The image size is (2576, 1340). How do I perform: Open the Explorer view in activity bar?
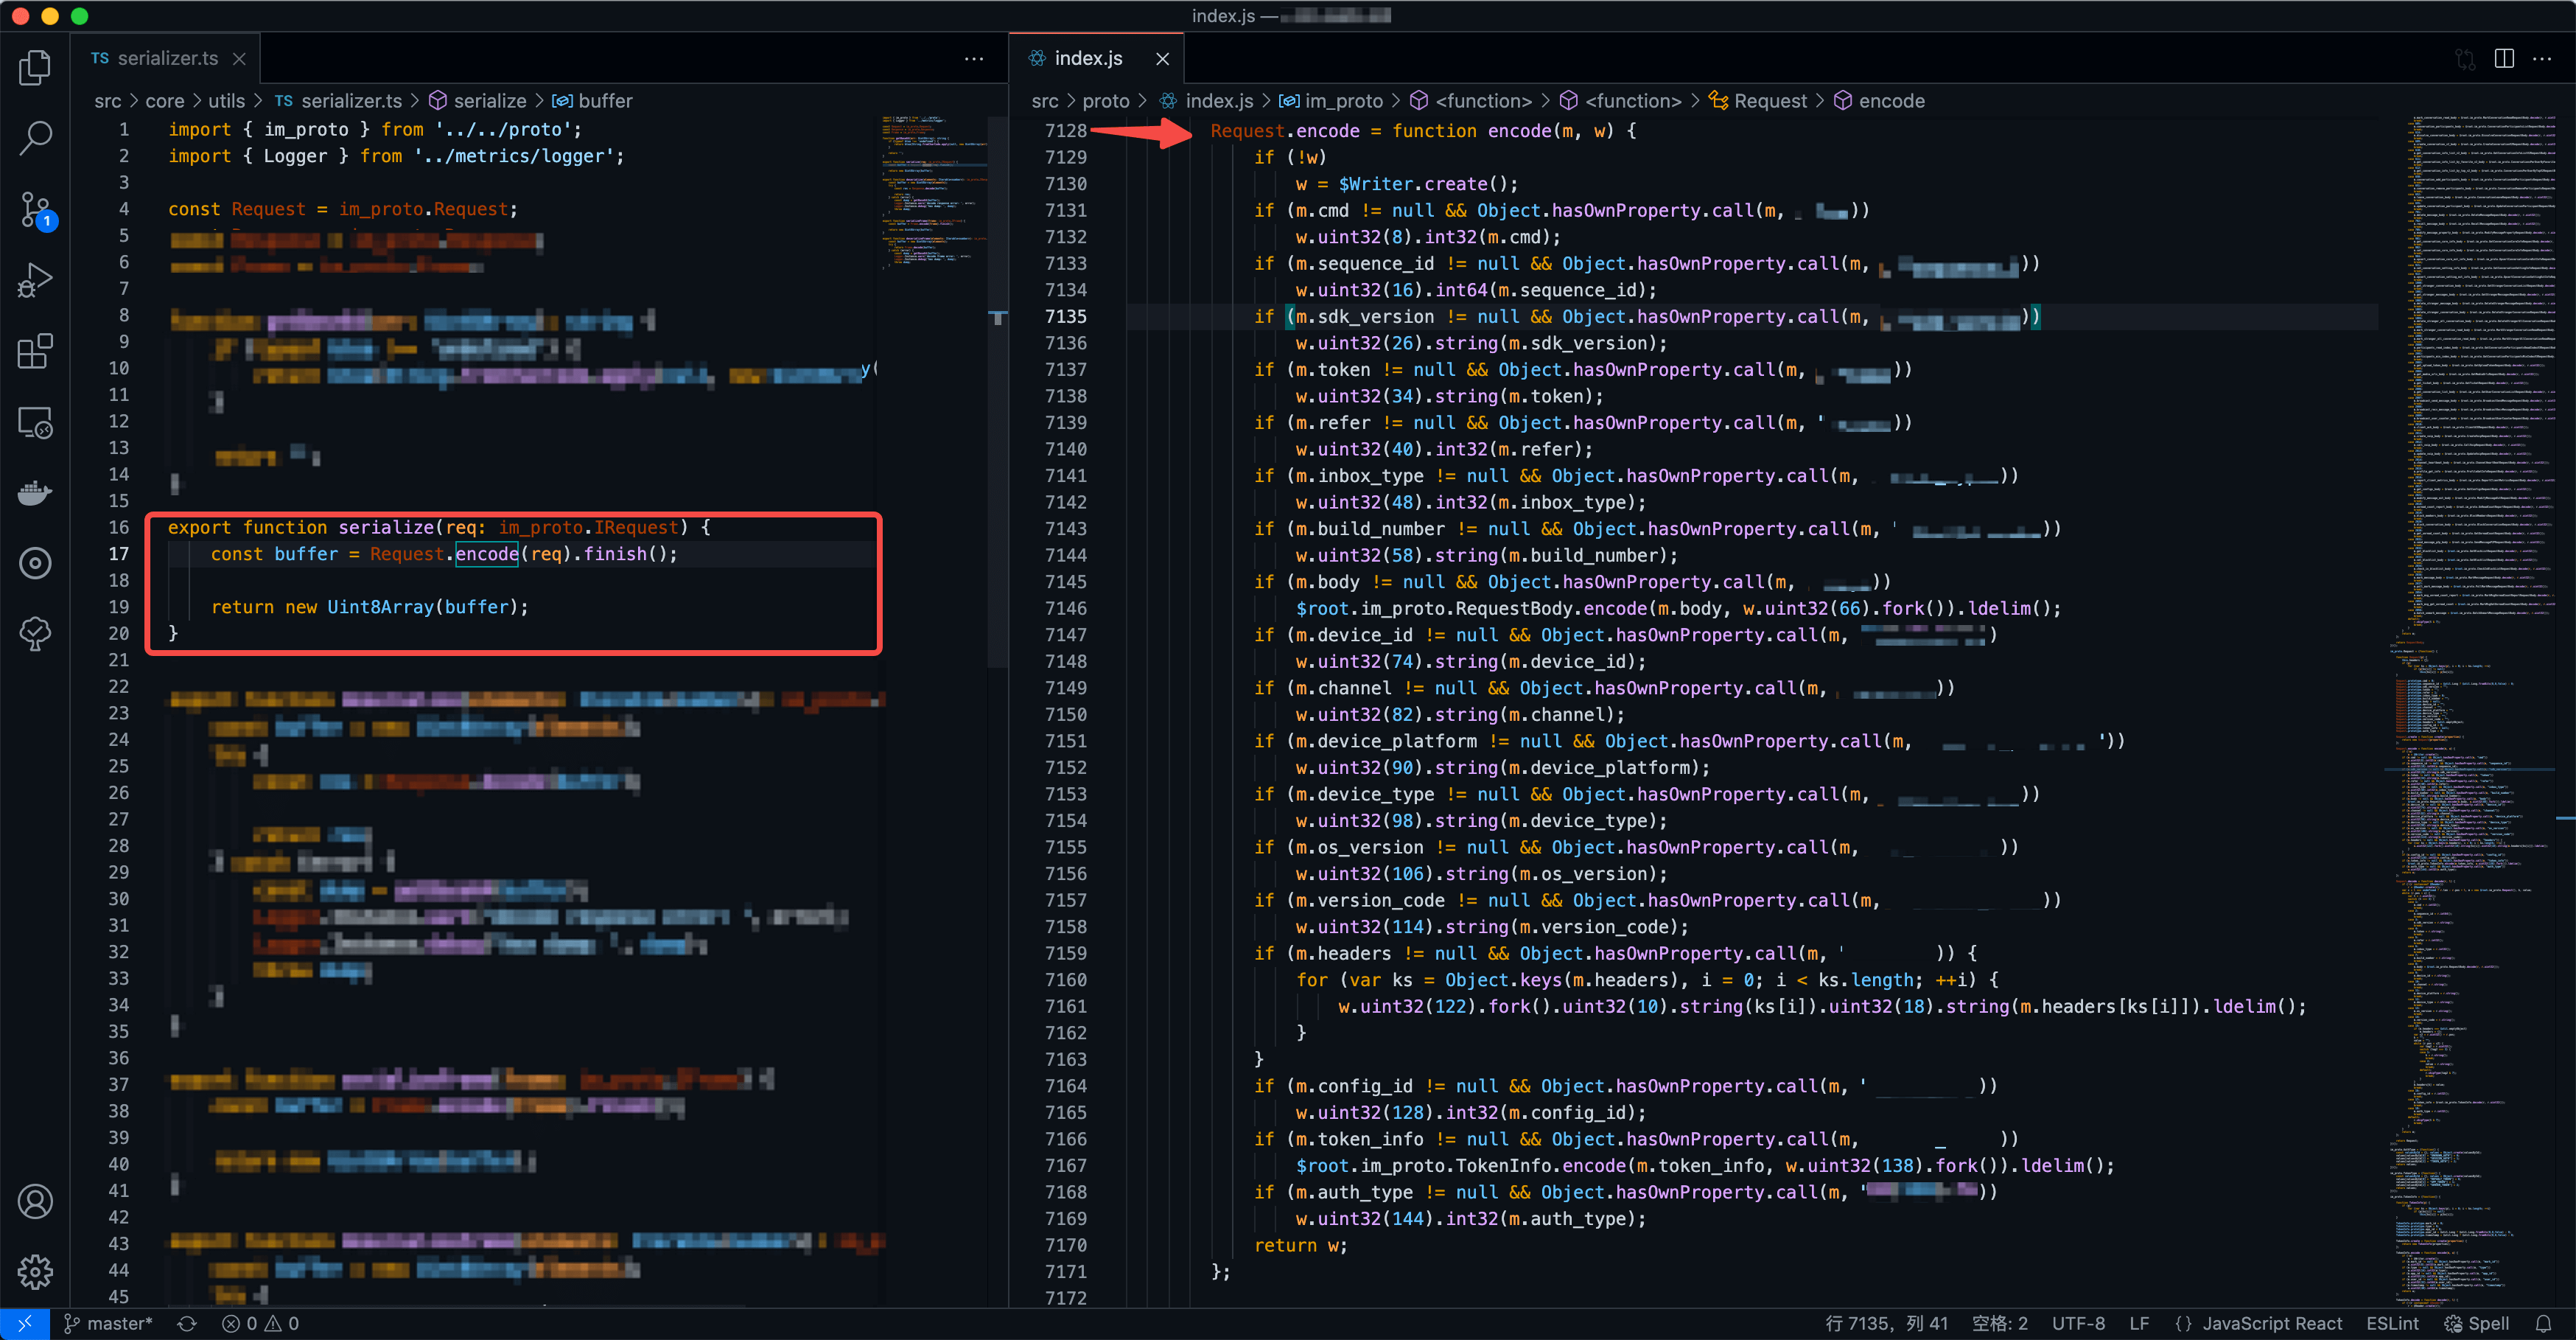[35, 67]
